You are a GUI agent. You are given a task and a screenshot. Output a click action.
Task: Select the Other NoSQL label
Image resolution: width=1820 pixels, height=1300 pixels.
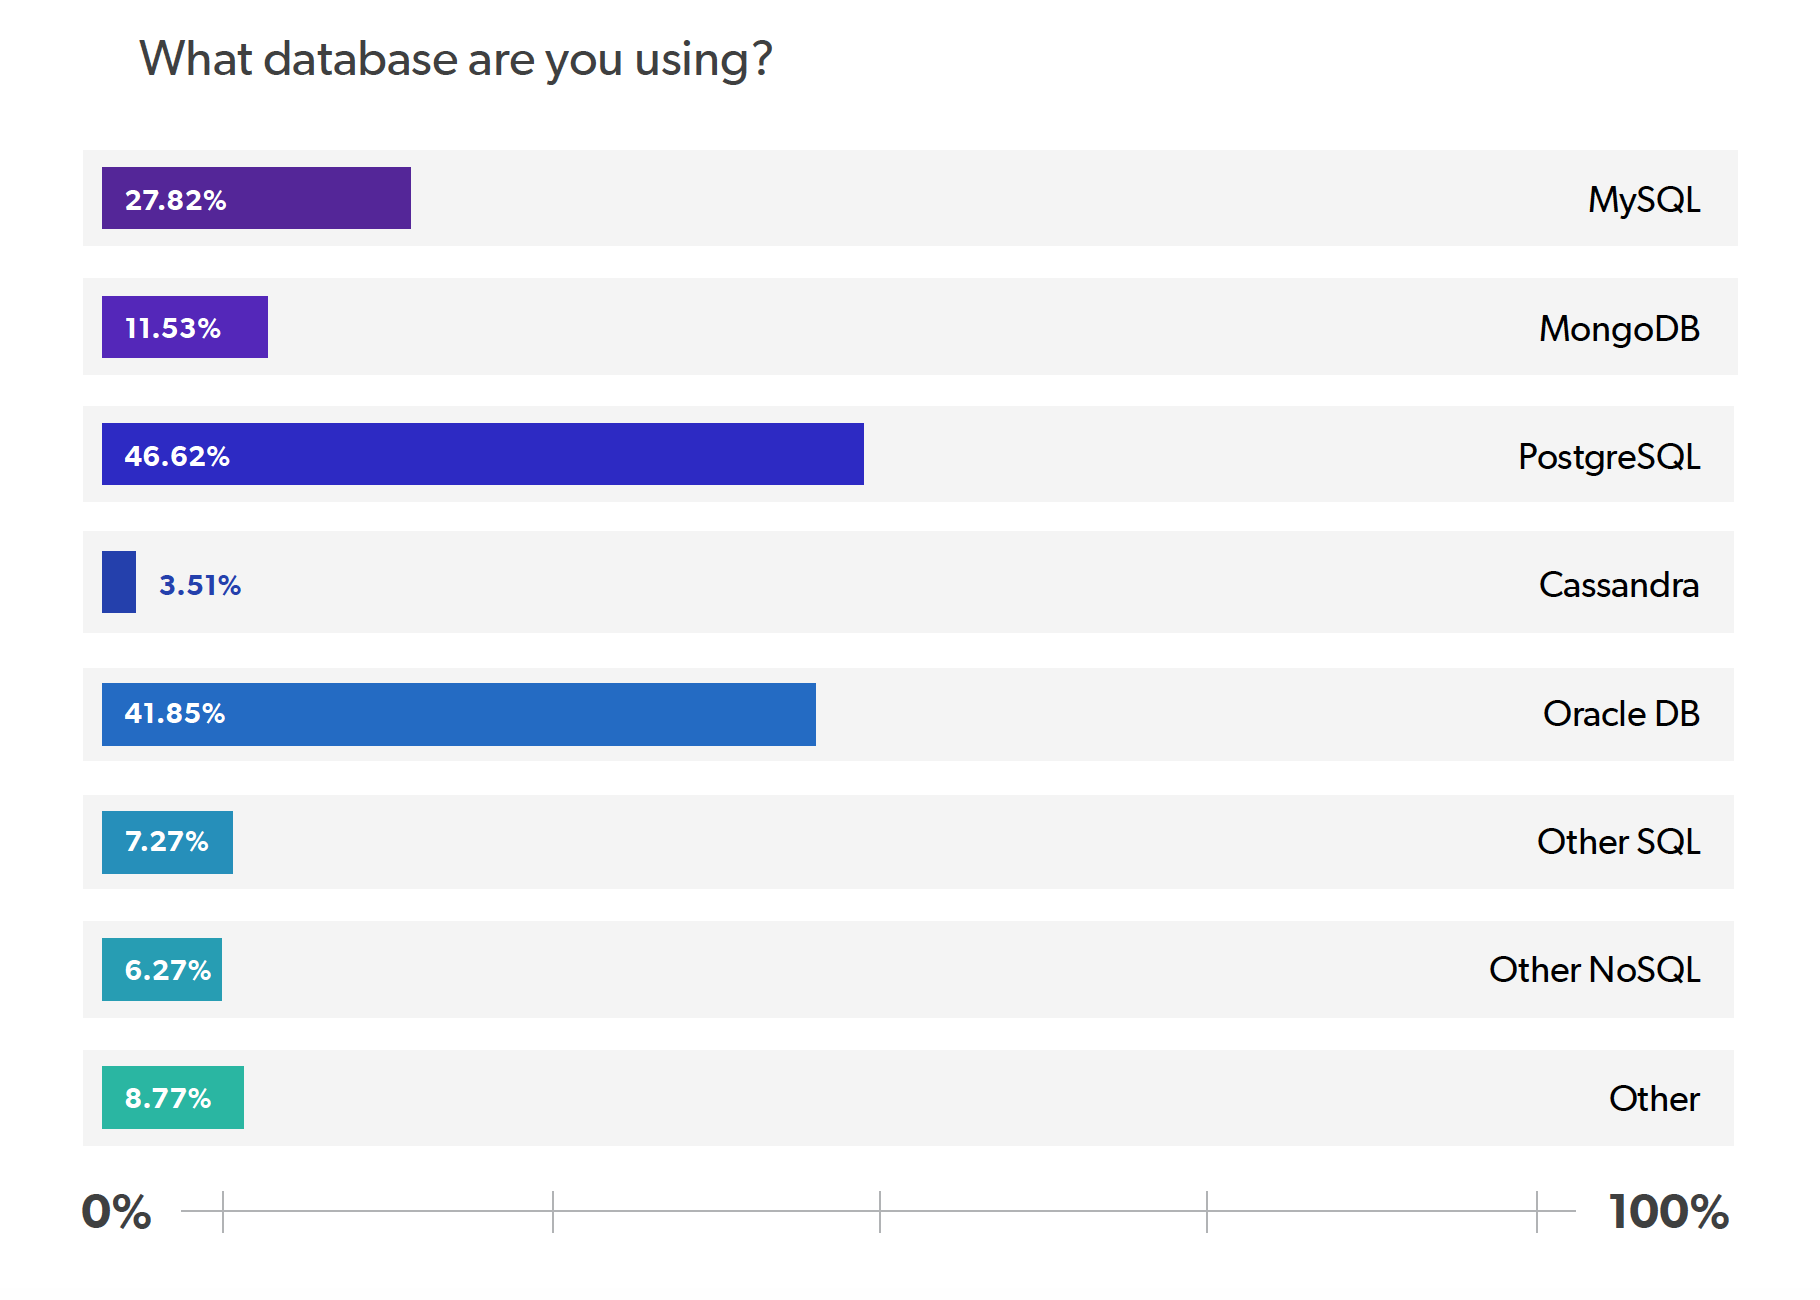click(1594, 970)
